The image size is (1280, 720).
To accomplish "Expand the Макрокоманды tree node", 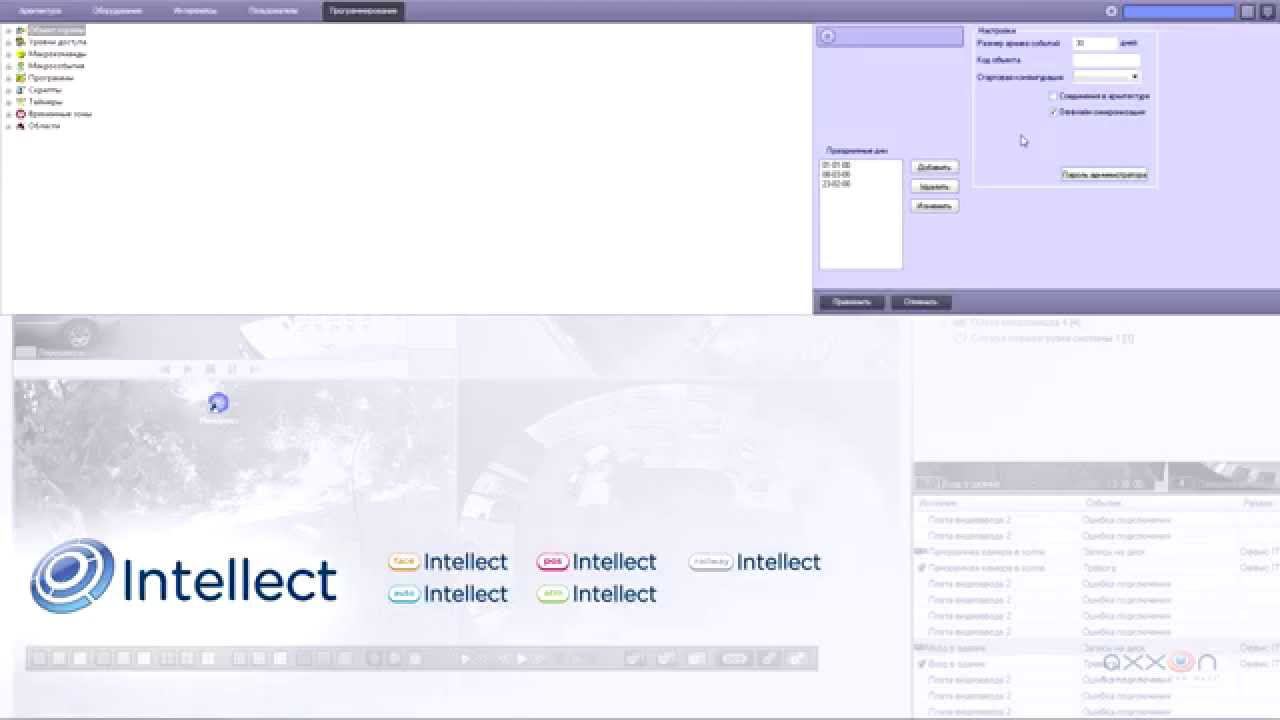I will [x=8, y=54].
